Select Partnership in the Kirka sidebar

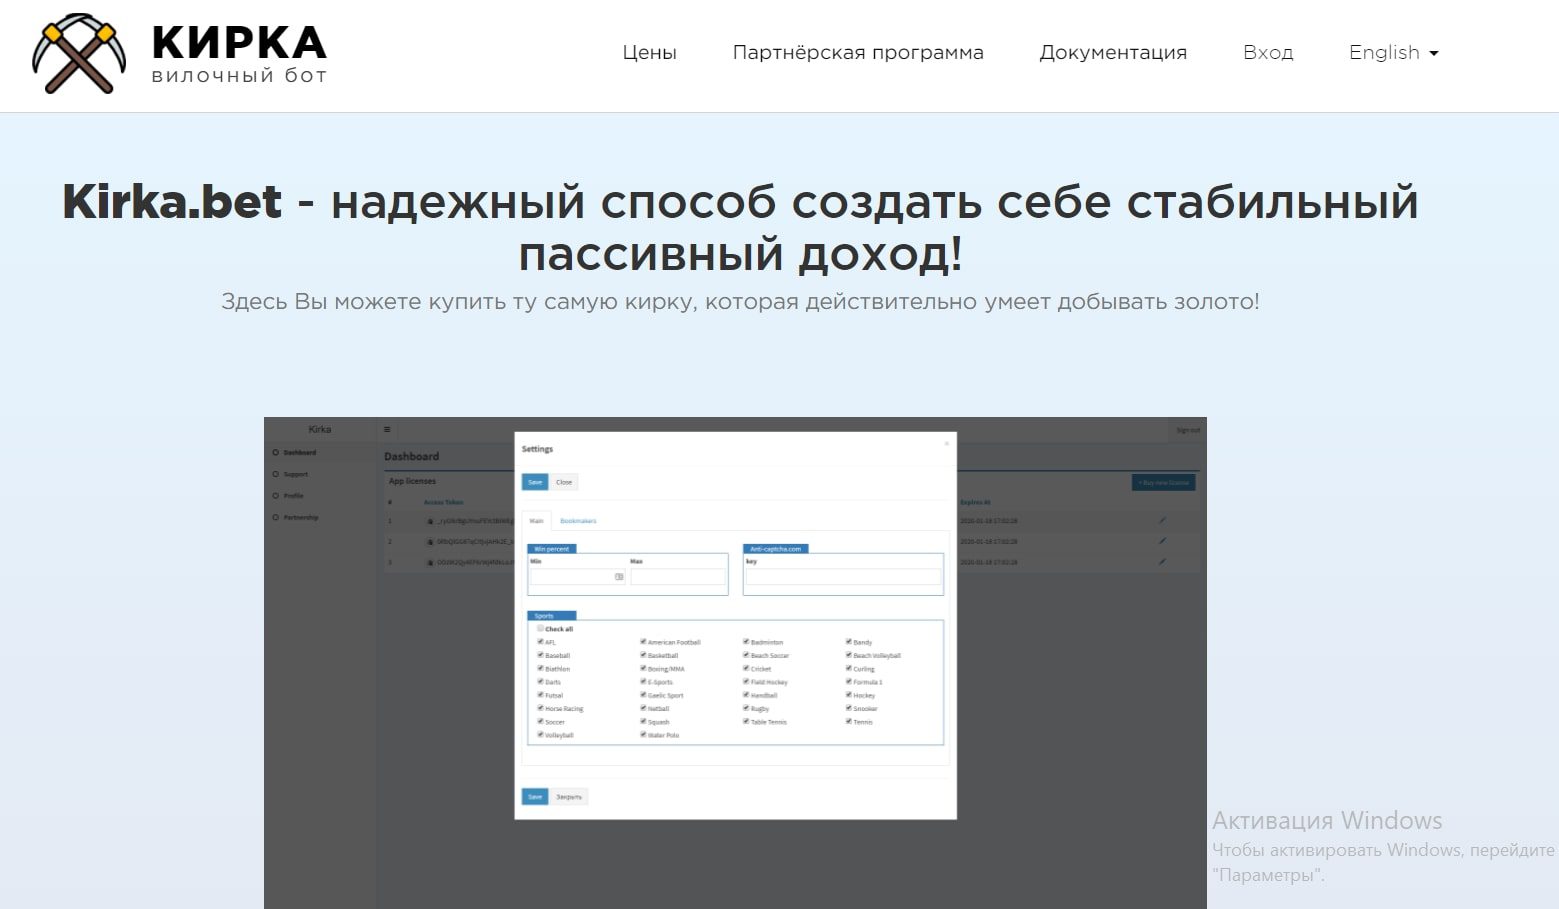click(295, 518)
